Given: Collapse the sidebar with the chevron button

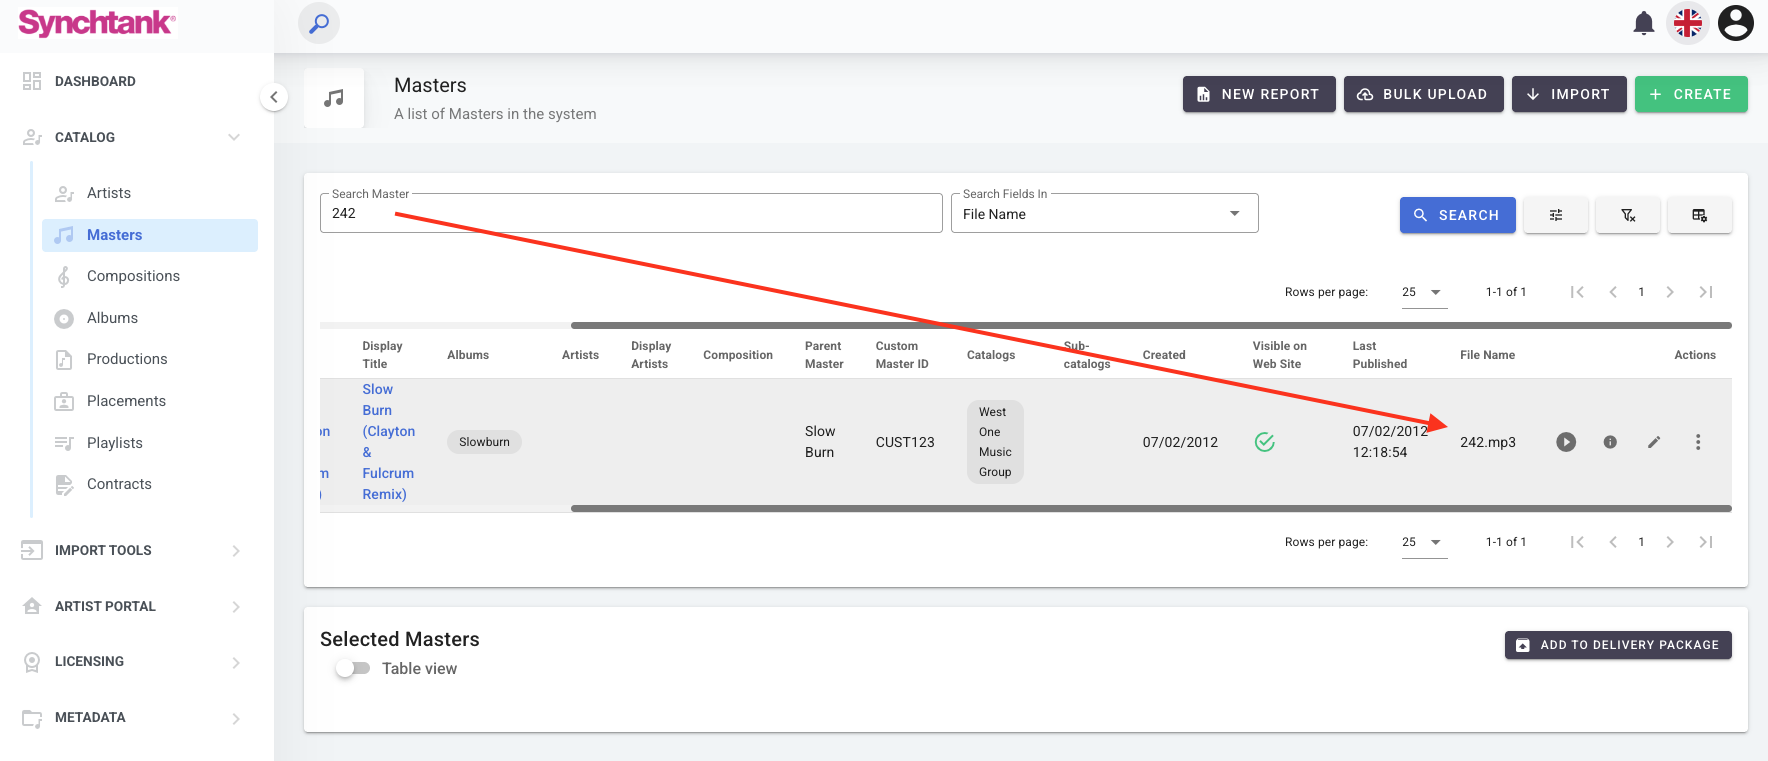Looking at the screenshot, I should pos(274,97).
